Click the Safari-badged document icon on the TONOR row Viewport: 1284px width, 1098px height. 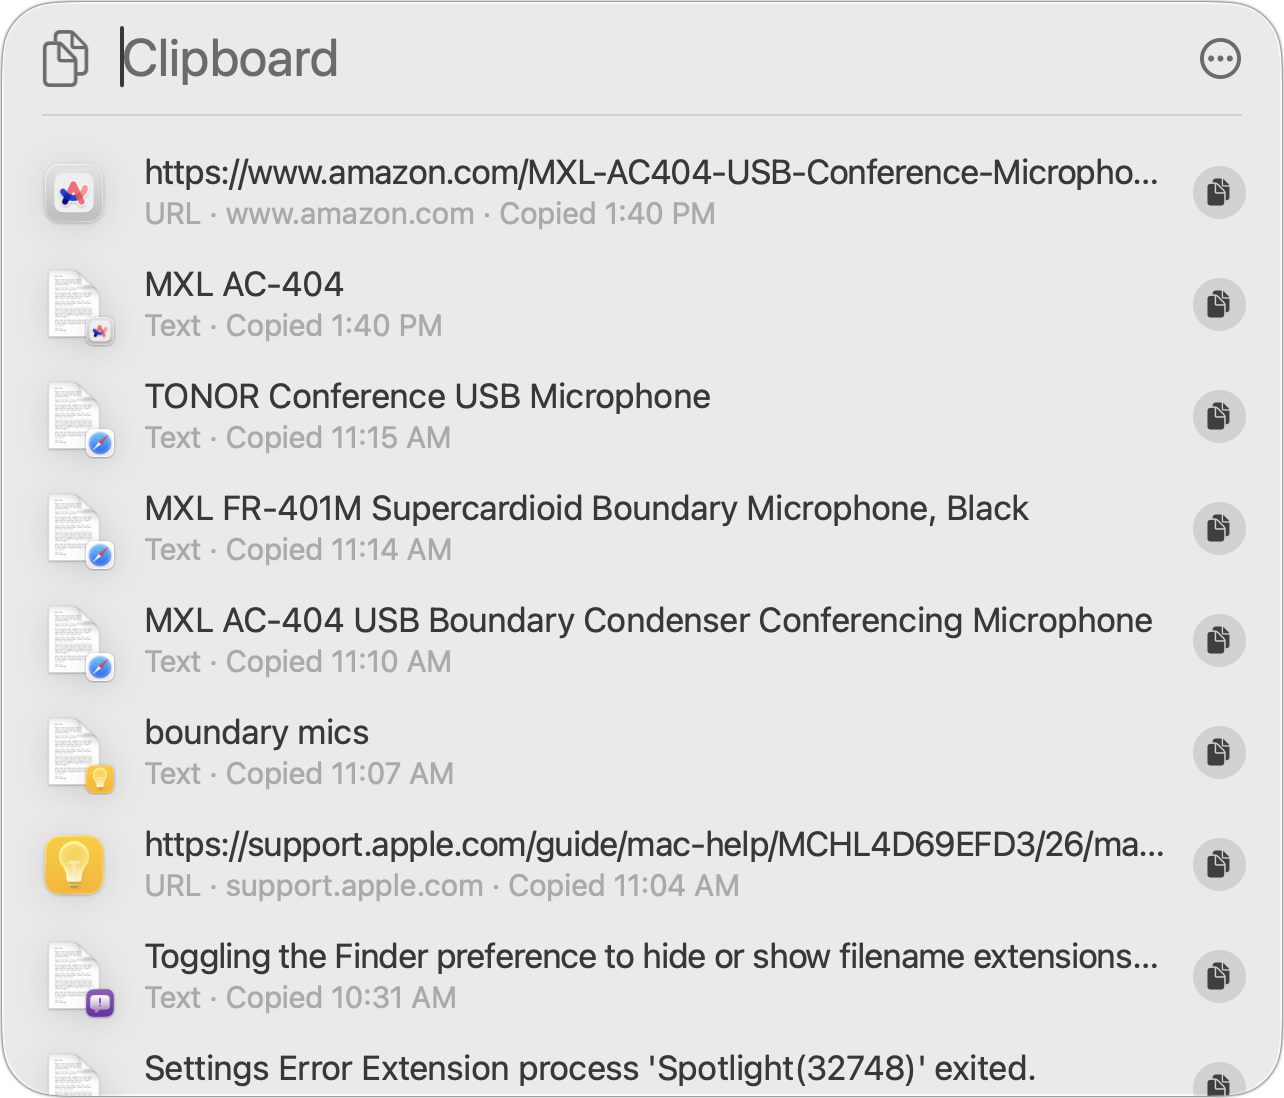[x=80, y=417]
